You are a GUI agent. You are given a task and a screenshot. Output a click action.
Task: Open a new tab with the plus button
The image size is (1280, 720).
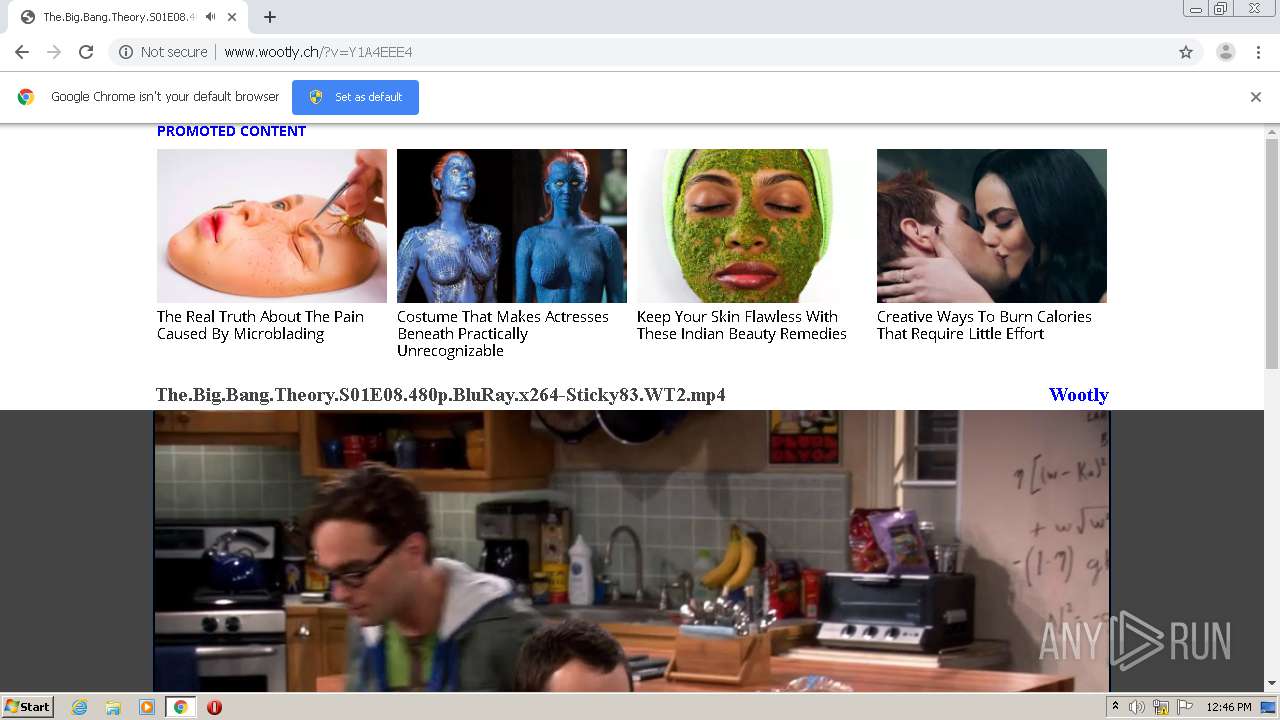tap(270, 17)
